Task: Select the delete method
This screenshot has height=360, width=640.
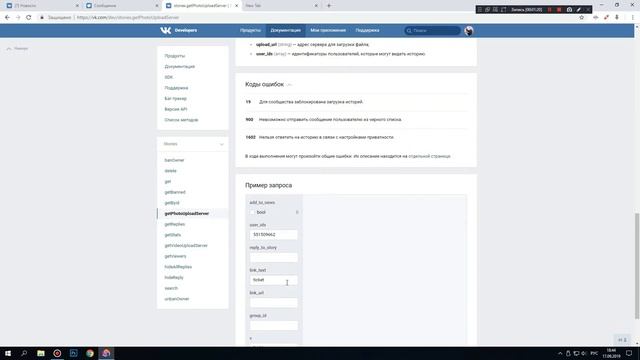Action: pos(170,171)
